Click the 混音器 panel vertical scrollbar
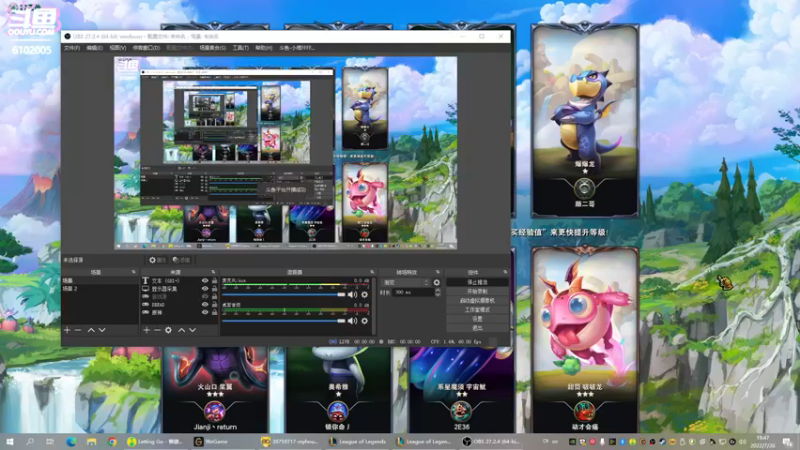800x450 pixels. [x=373, y=305]
